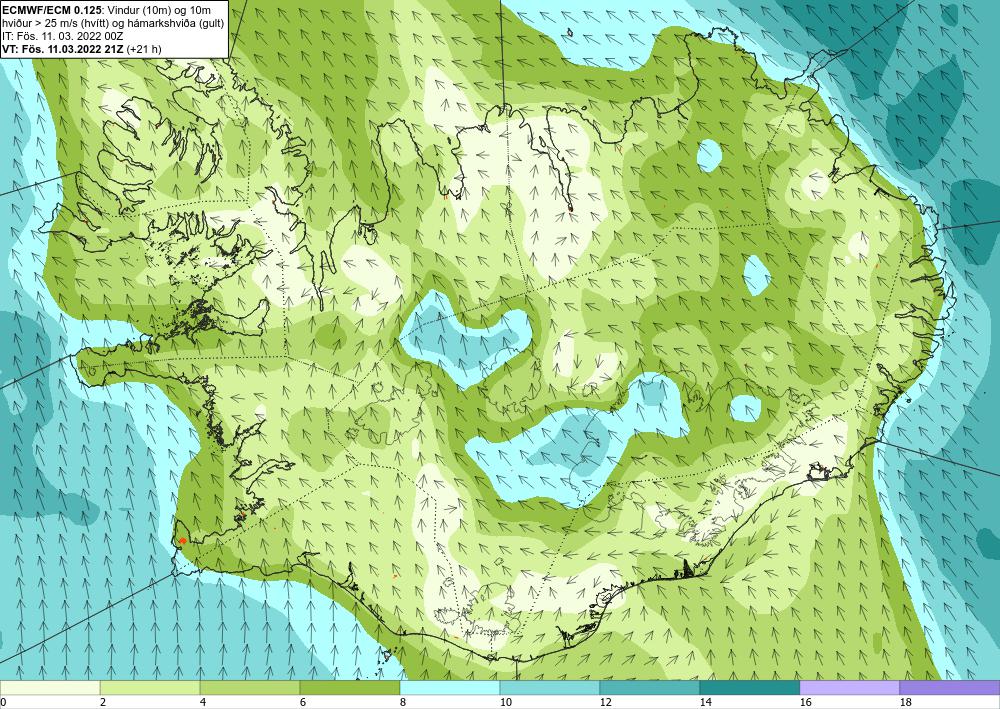Click the lavender 16–18 m/s legend swatch

click(849, 688)
